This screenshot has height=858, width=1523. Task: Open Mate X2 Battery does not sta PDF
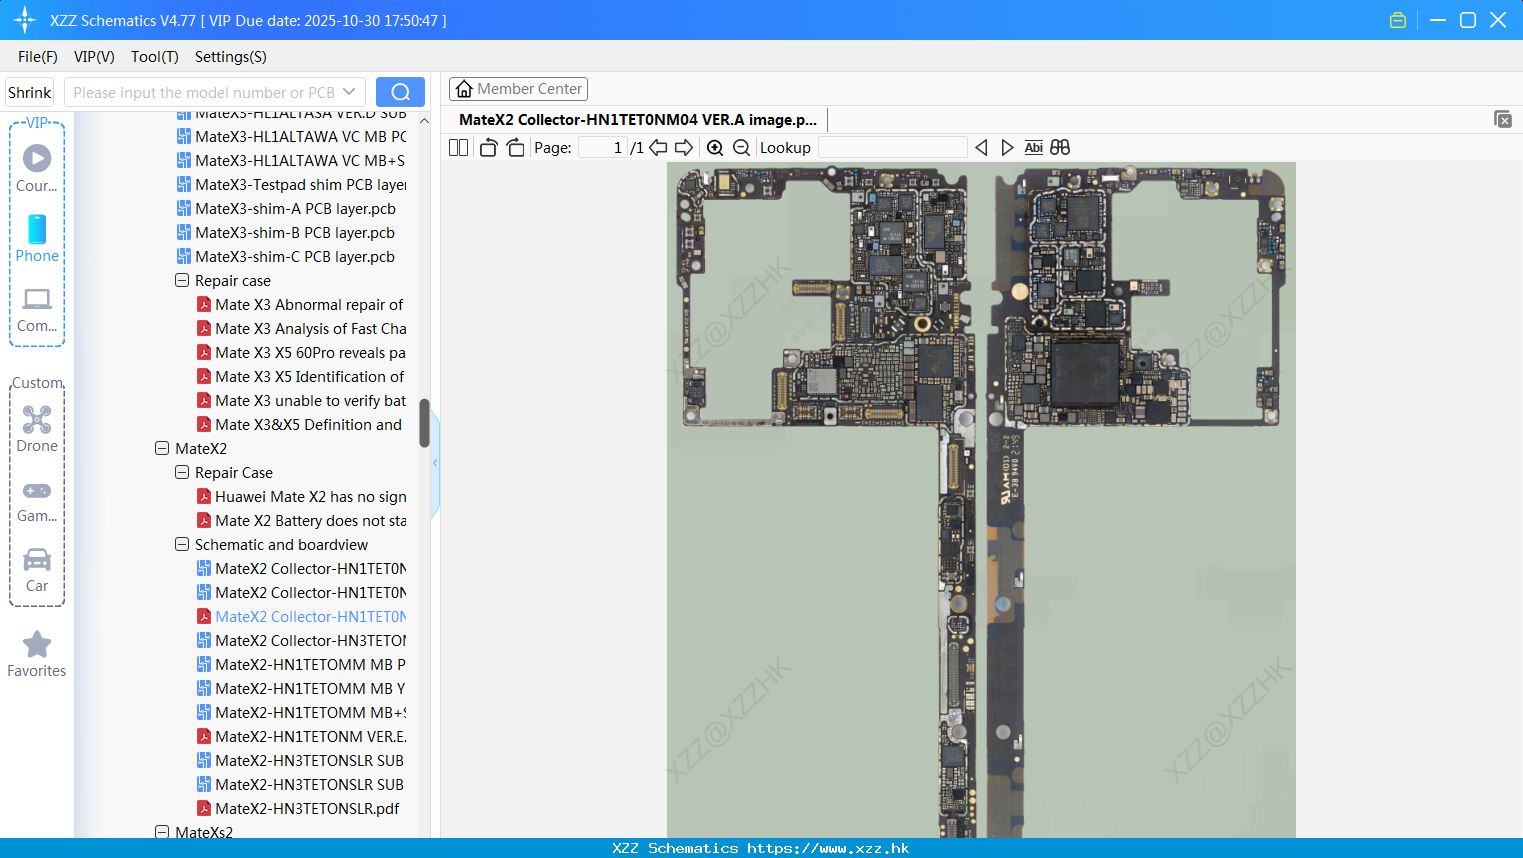click(301, 521)
